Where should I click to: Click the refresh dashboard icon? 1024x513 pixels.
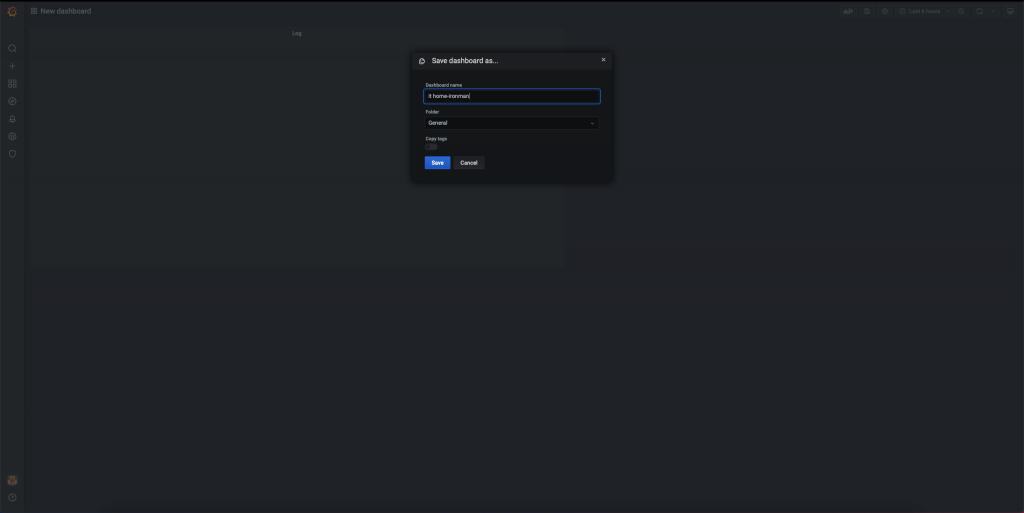coord(979,11)
